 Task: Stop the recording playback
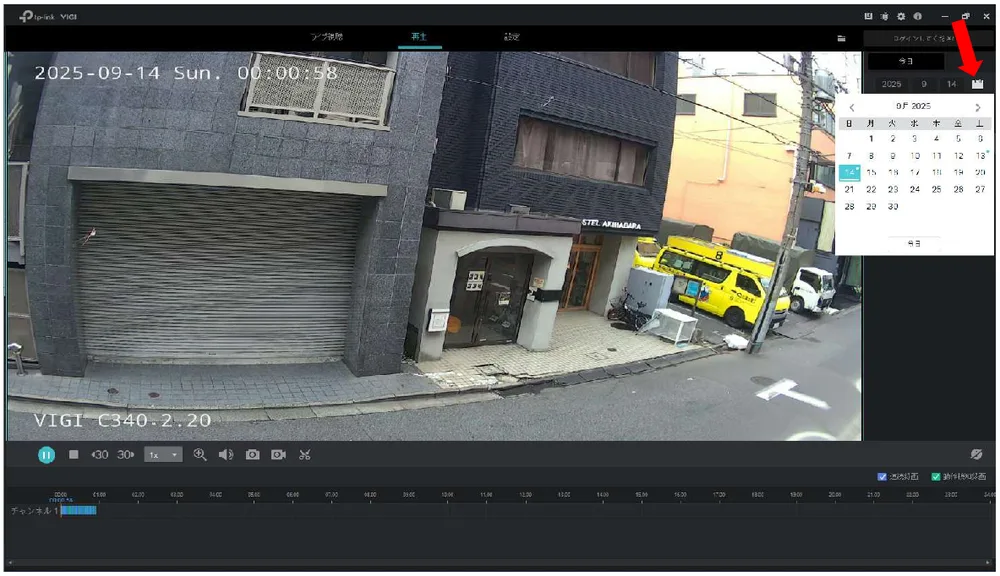click(x=74, y=455)
